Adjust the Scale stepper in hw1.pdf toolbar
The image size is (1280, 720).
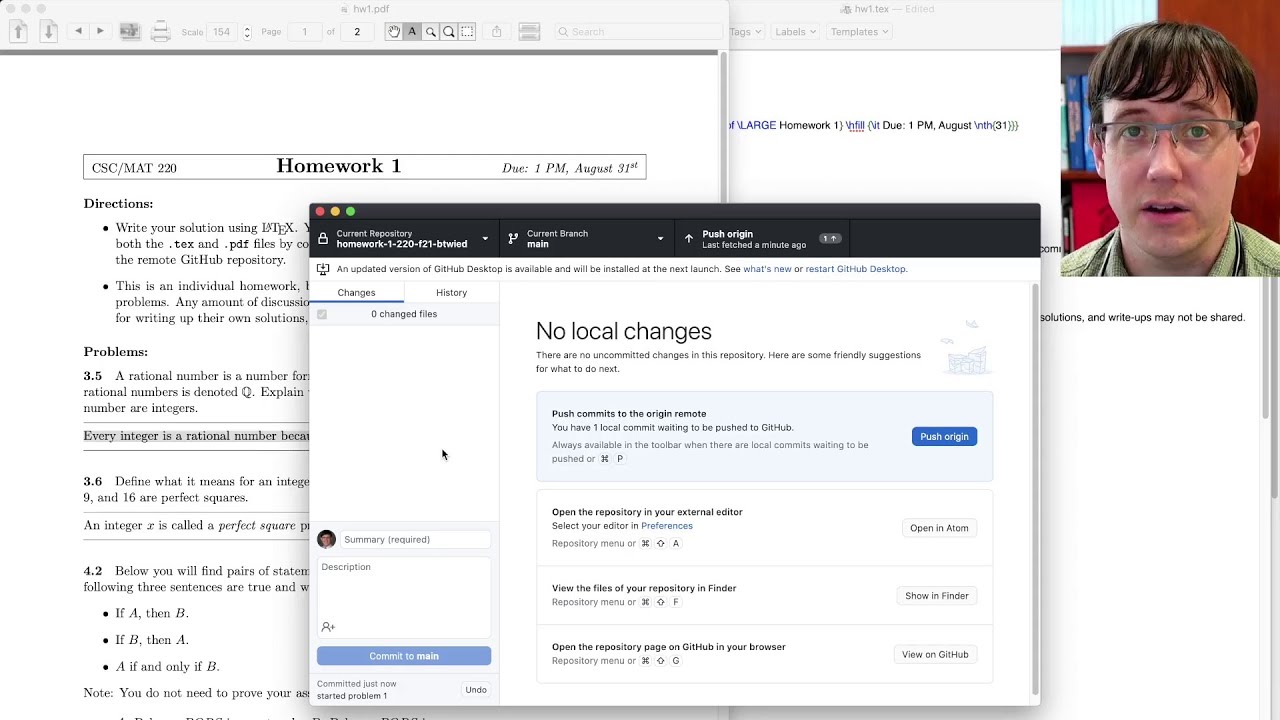coord(247,32)
